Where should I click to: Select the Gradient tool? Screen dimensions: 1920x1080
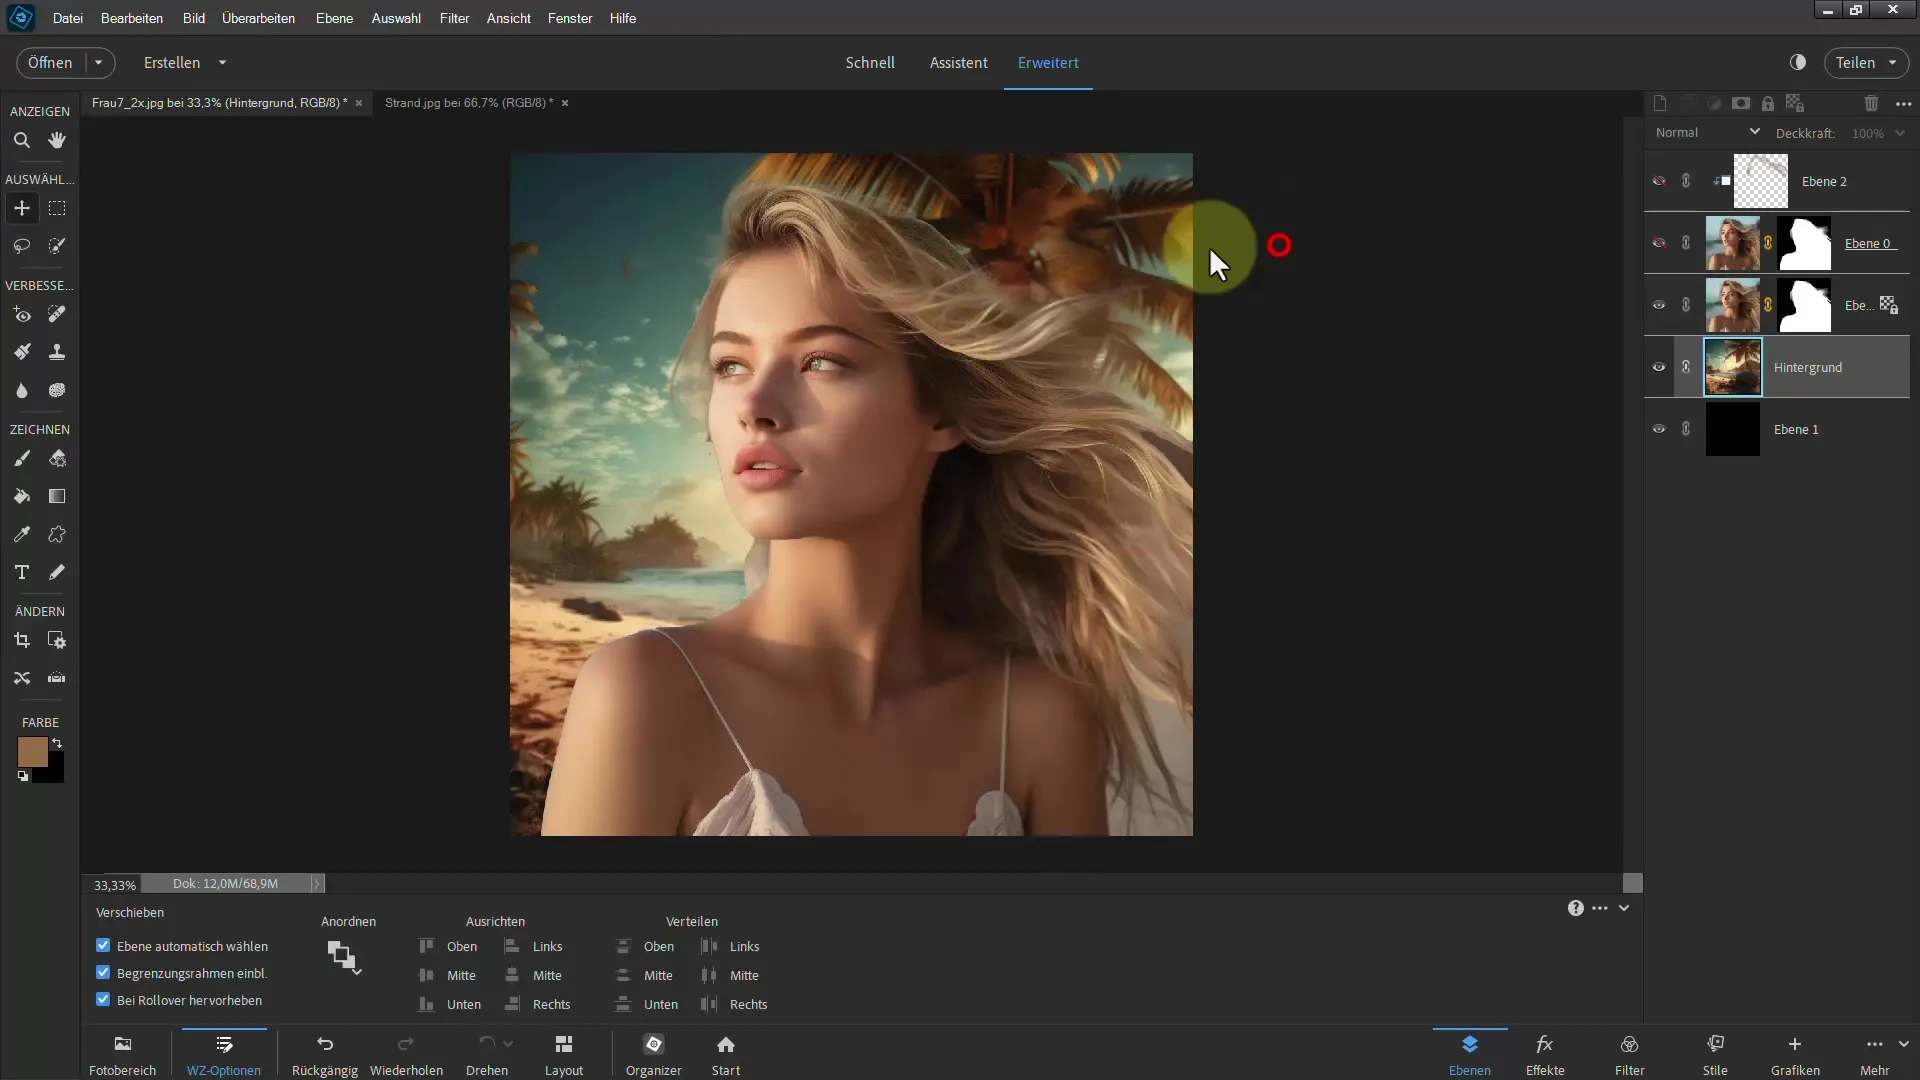(x=57, y=496)
